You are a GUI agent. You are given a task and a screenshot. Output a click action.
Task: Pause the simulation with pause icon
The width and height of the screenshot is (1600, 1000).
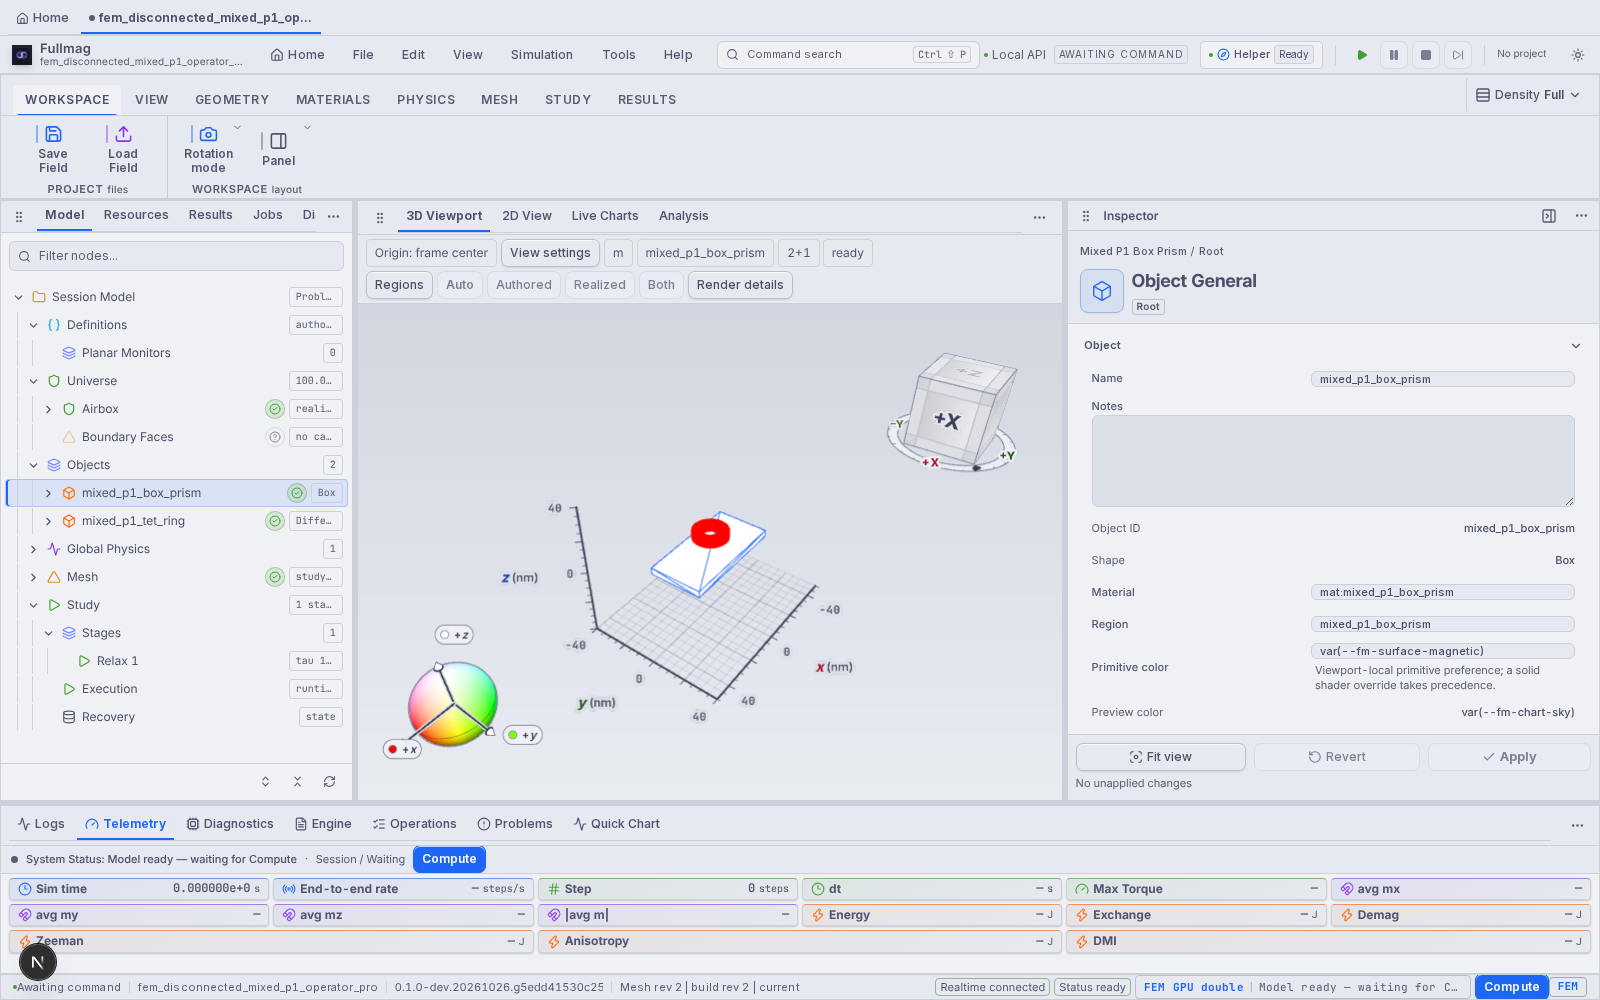(1394, 55)
